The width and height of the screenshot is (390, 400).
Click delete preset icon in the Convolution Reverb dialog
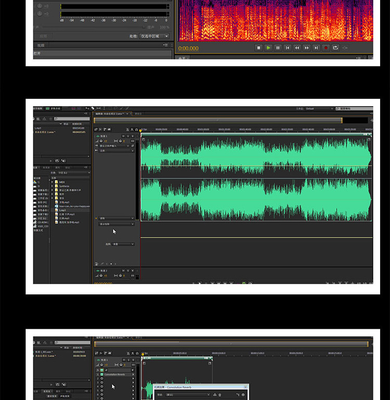click(220, 395)
